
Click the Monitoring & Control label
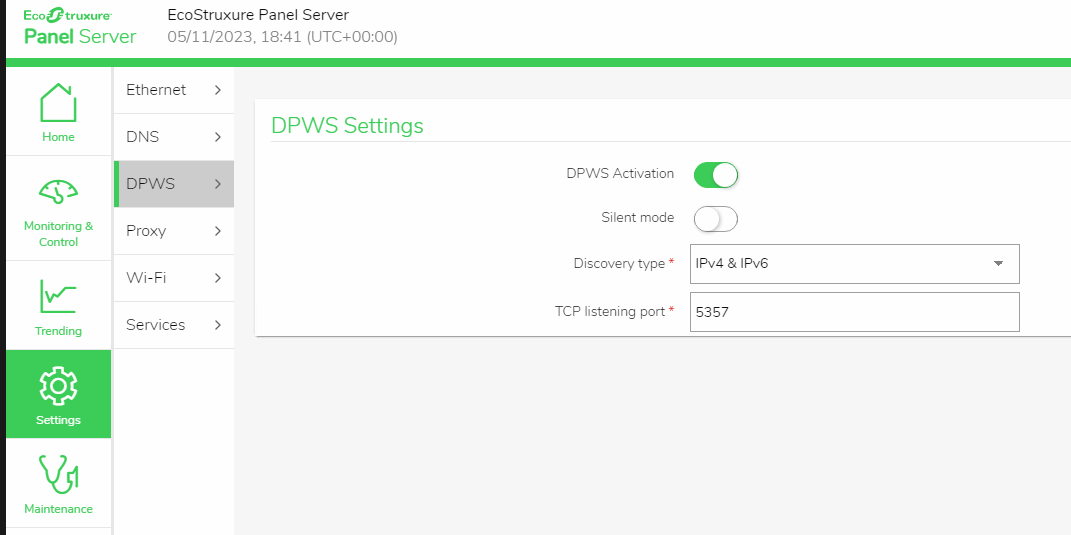coord(58,234)
